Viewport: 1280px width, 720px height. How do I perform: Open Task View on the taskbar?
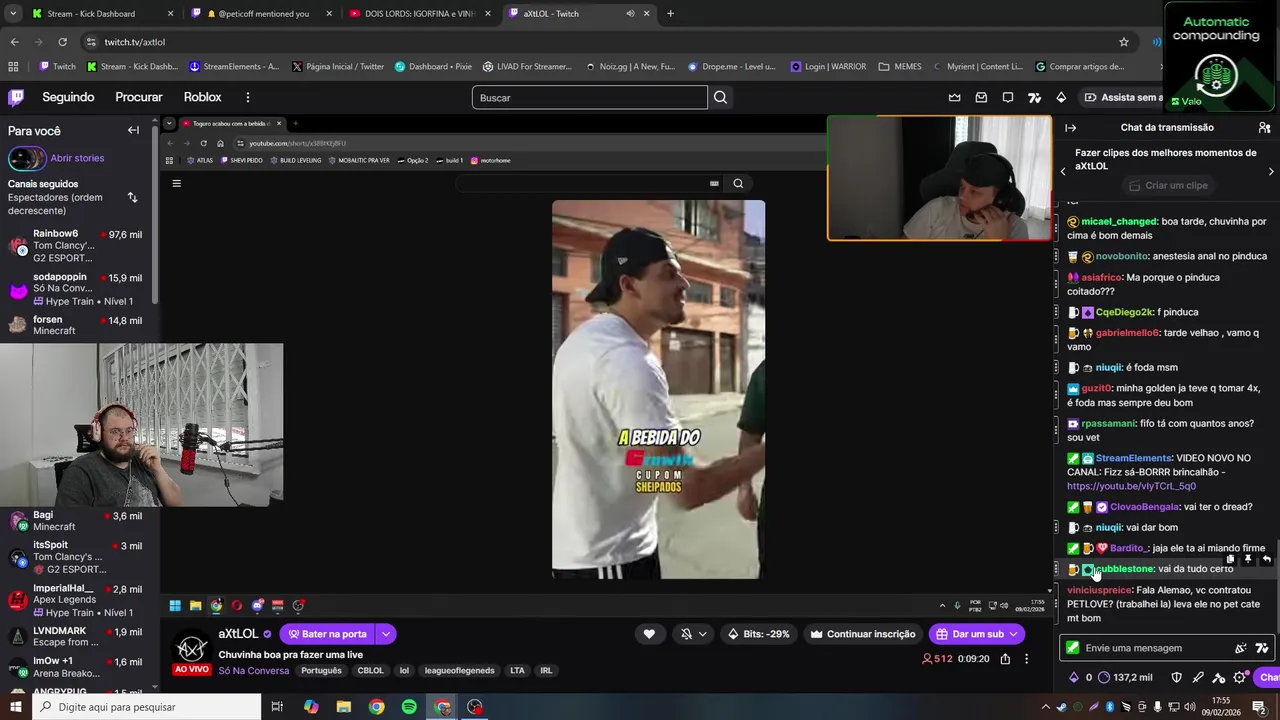pos(277,707)
